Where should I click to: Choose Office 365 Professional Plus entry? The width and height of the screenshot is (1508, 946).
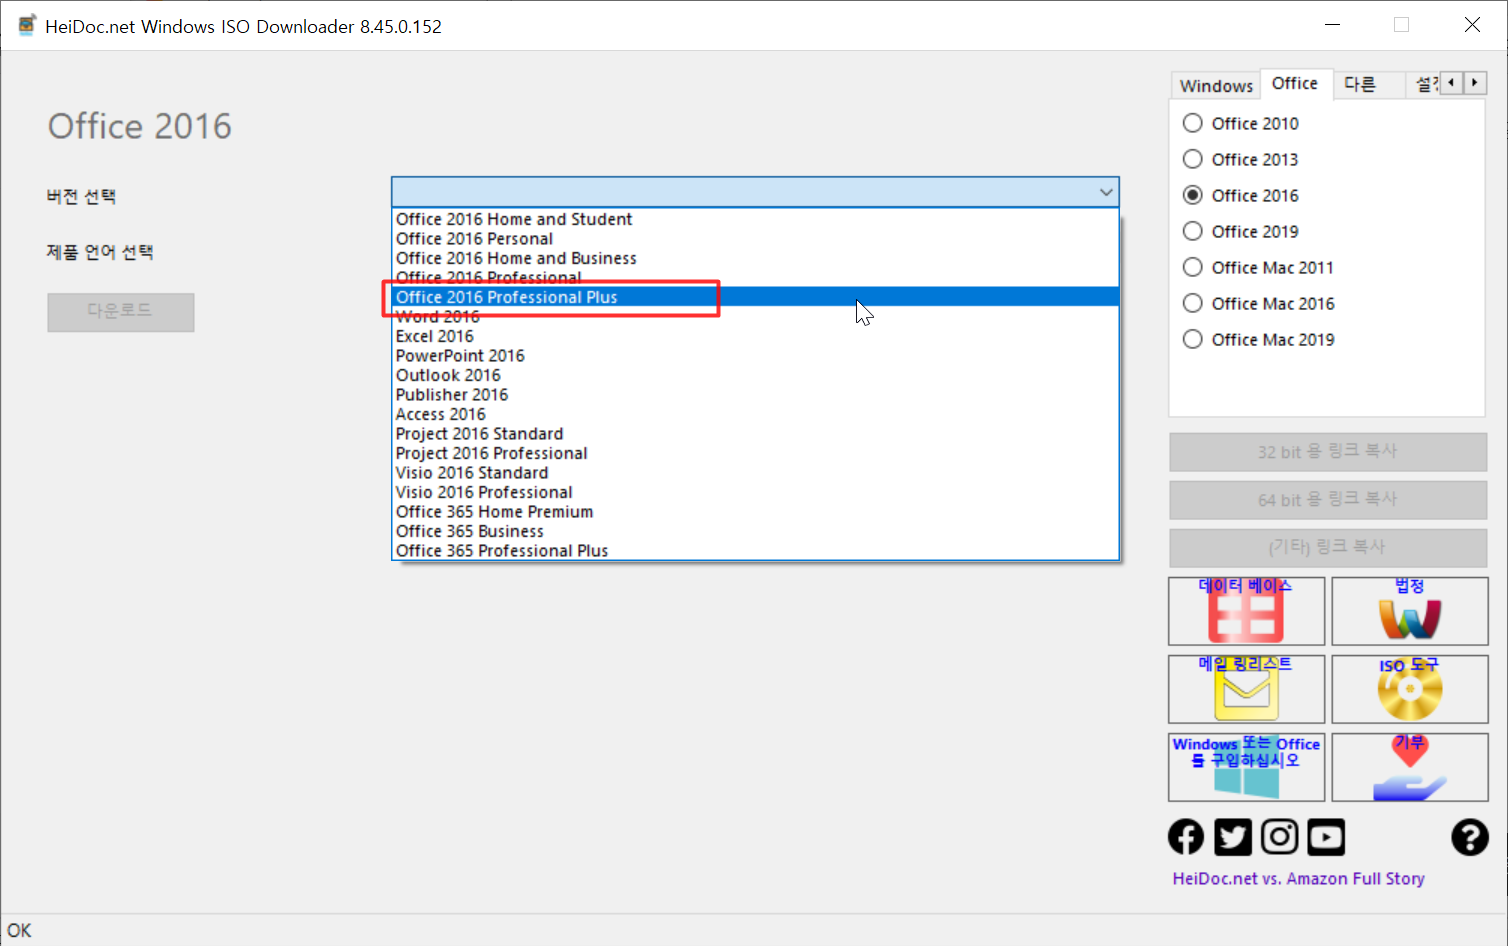[x=756, y=551]
